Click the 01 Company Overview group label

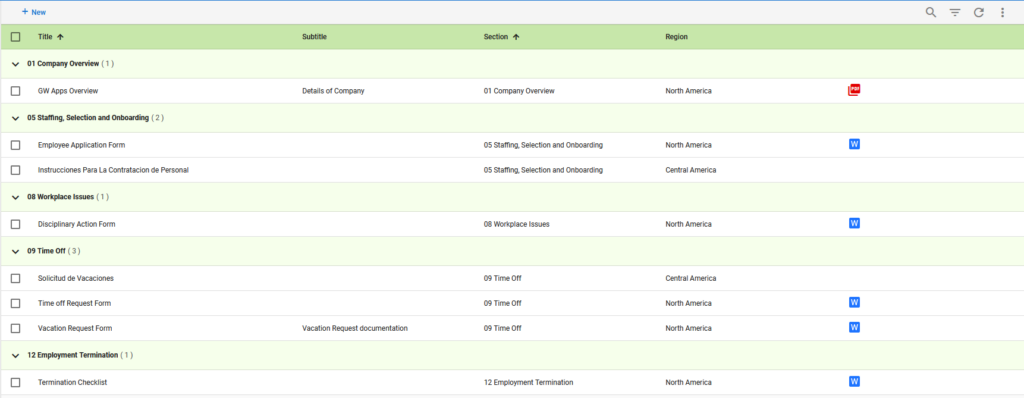(63, 64)
